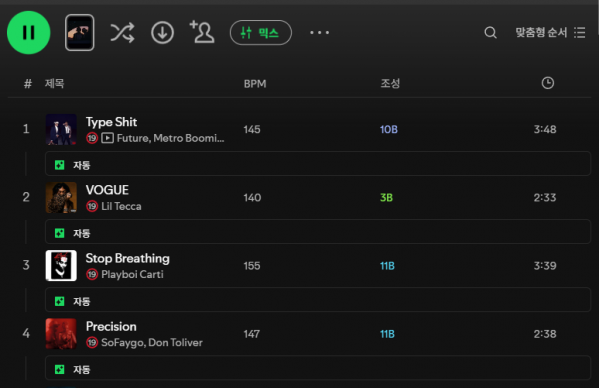The image size is (599, 388).
Task: Pause playback with the green button
Action: (x=29, y=32)
